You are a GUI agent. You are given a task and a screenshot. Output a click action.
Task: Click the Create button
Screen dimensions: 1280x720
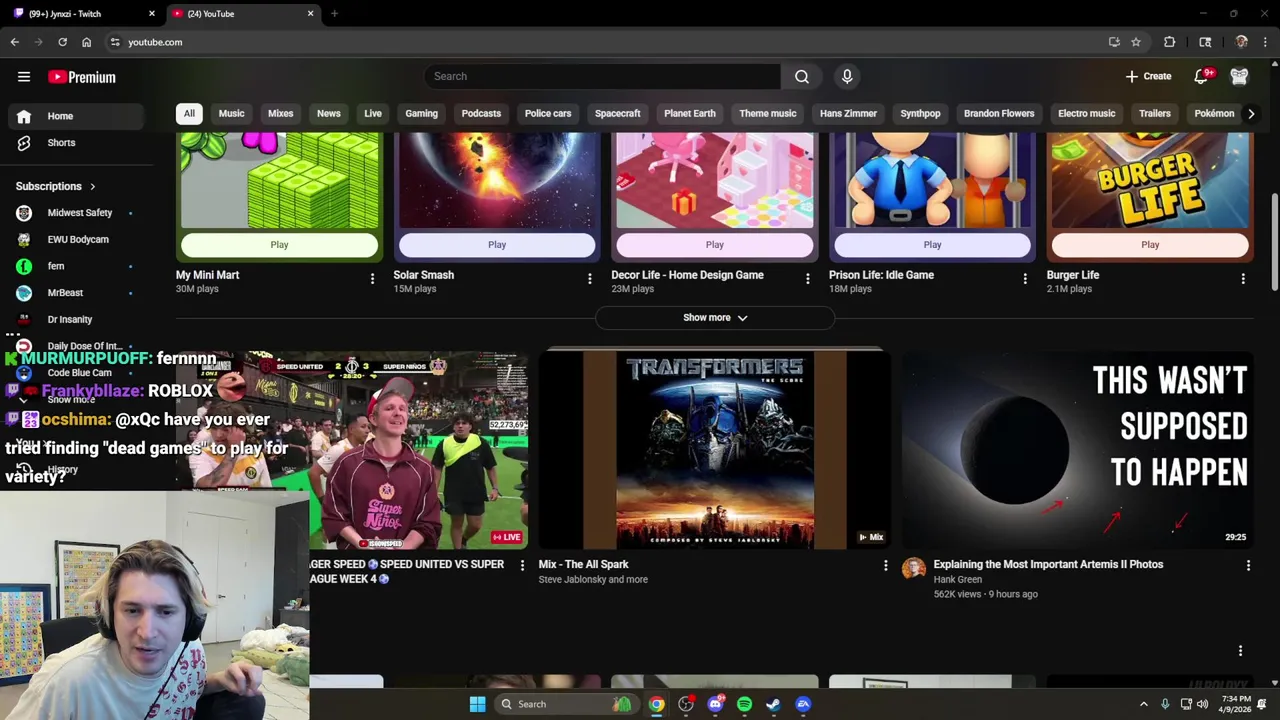(1148, 76)
